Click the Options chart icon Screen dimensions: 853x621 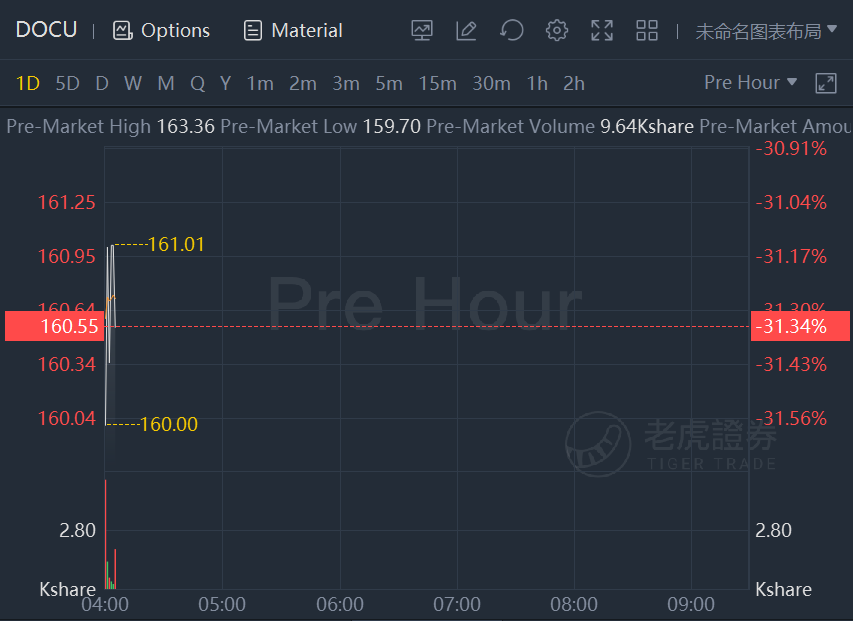(122, 30)
